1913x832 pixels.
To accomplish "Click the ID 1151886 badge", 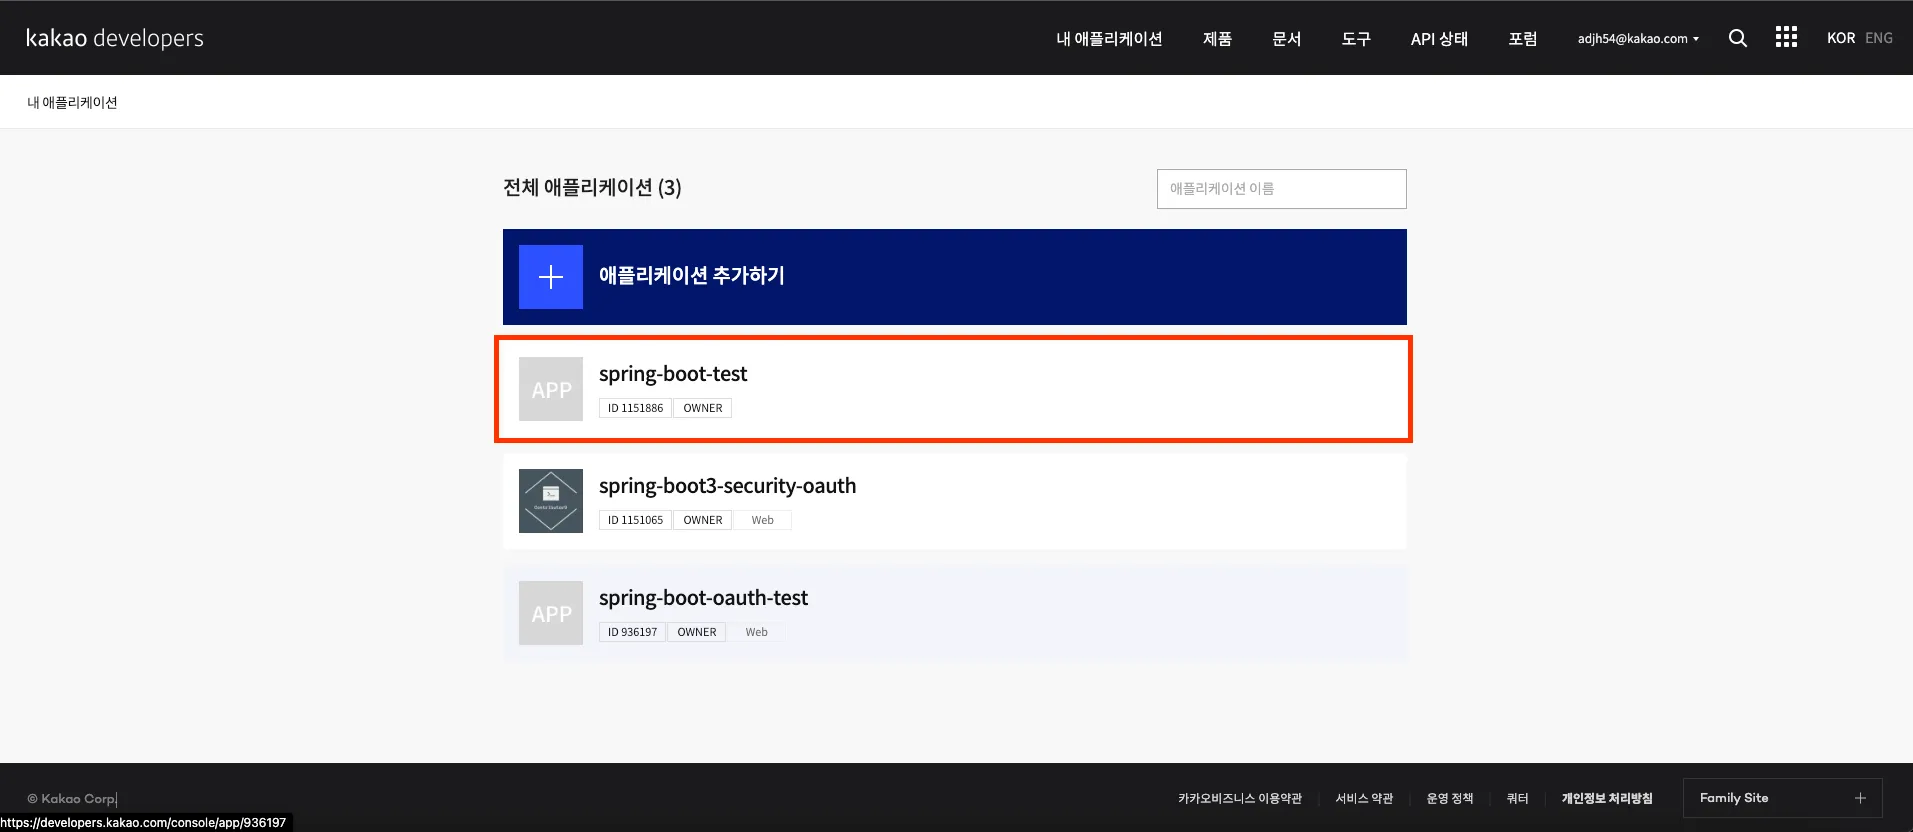I will click(635, 408).
